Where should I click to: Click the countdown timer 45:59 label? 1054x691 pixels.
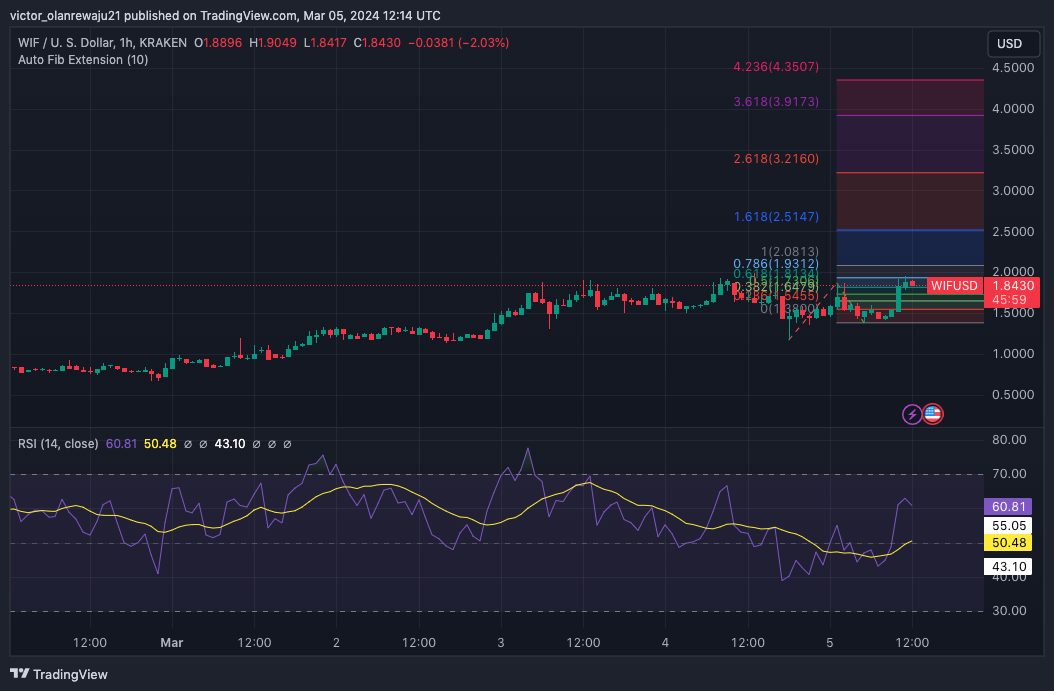1009,300
